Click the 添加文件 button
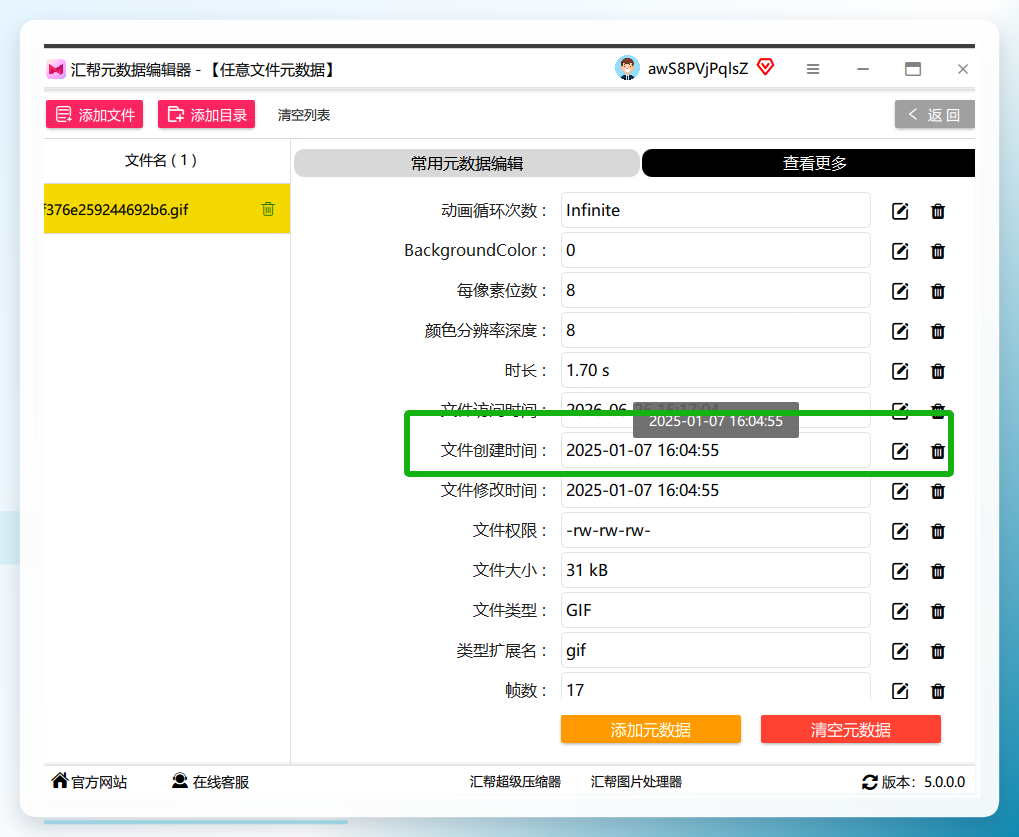Viewport: 1019px width, 837px height. tap(94, 114)
